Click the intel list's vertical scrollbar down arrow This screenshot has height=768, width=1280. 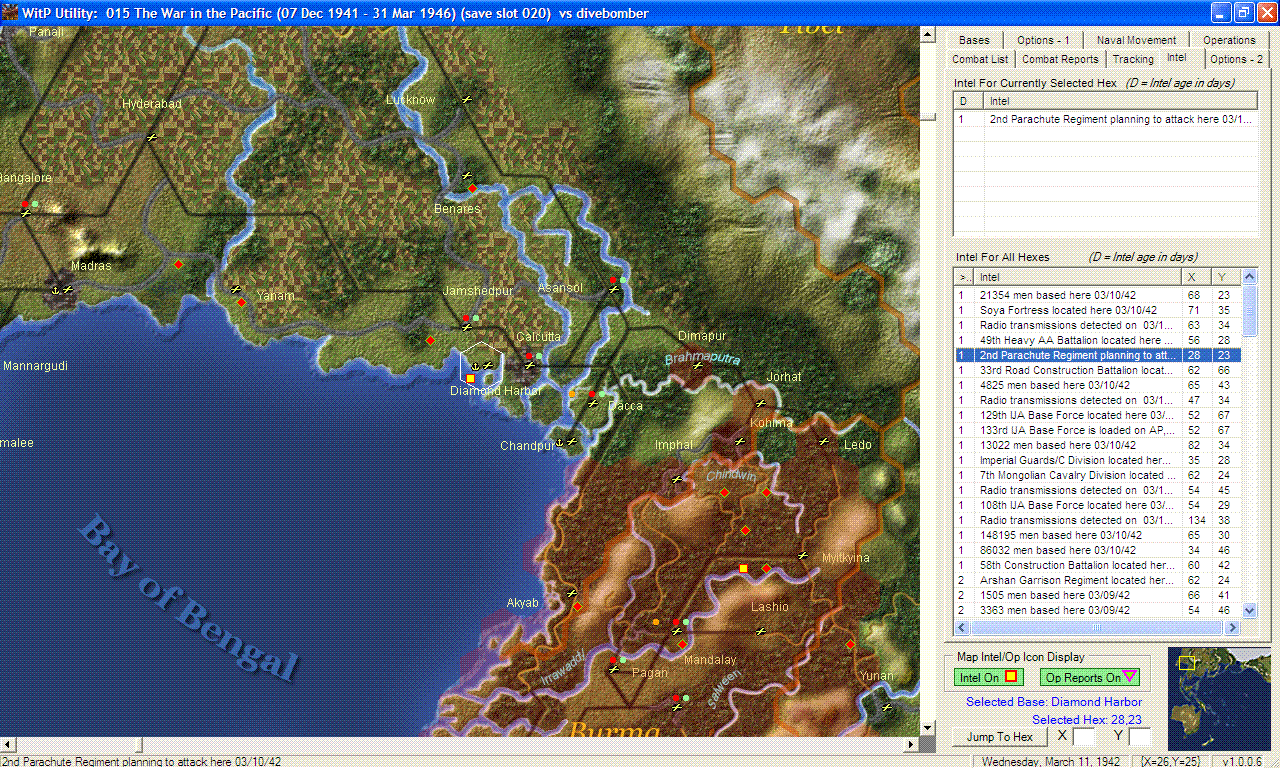point(1249,610)
